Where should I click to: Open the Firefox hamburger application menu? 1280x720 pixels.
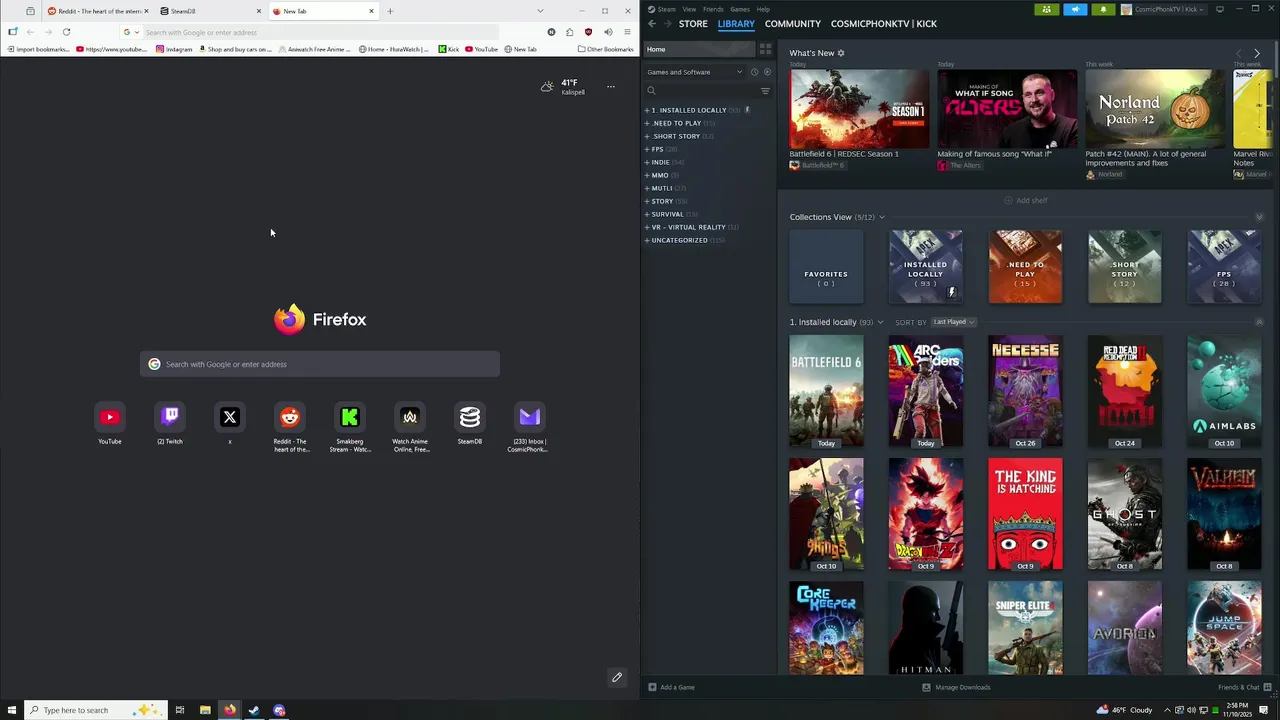627,32
